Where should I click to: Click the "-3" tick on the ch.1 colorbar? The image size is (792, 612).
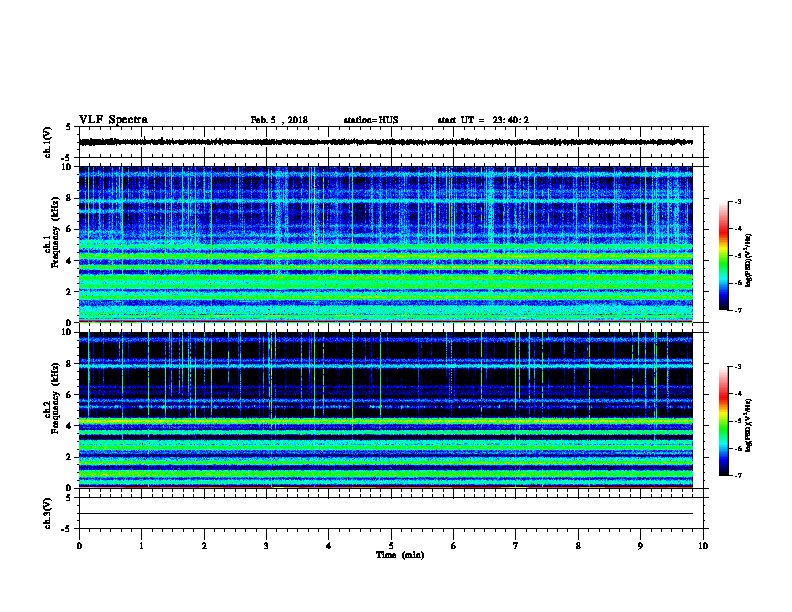[738, 201]
